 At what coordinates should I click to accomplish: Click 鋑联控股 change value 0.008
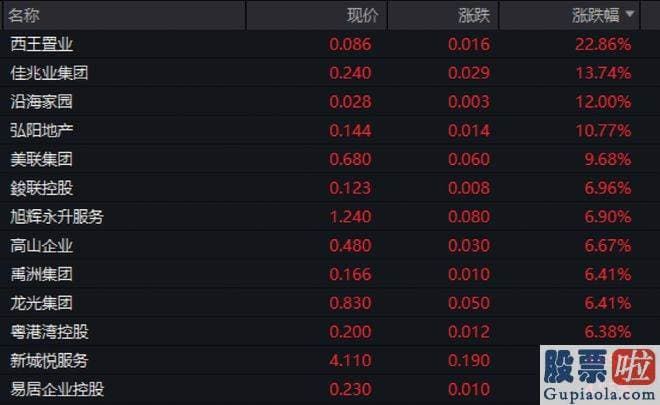pyautogui.click(x=469, y=188)
